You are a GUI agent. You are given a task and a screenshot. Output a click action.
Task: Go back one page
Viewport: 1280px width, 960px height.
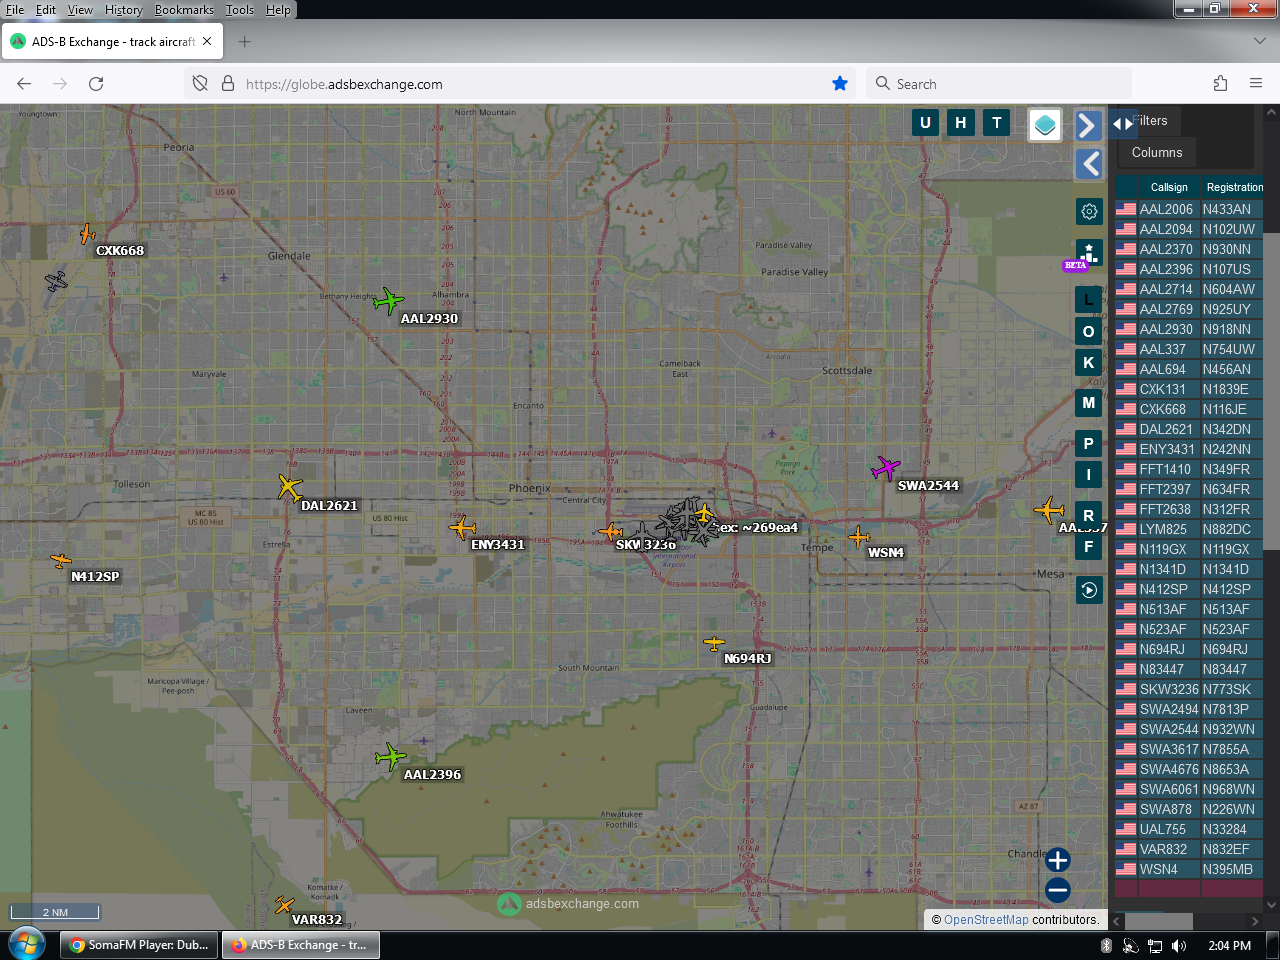tap(24, 84)
